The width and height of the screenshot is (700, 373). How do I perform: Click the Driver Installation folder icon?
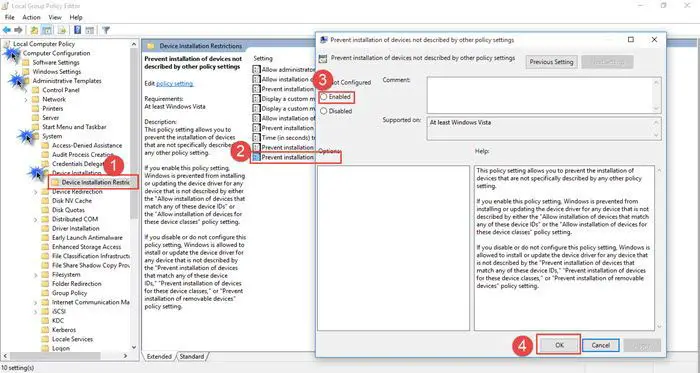pos(45,228)
